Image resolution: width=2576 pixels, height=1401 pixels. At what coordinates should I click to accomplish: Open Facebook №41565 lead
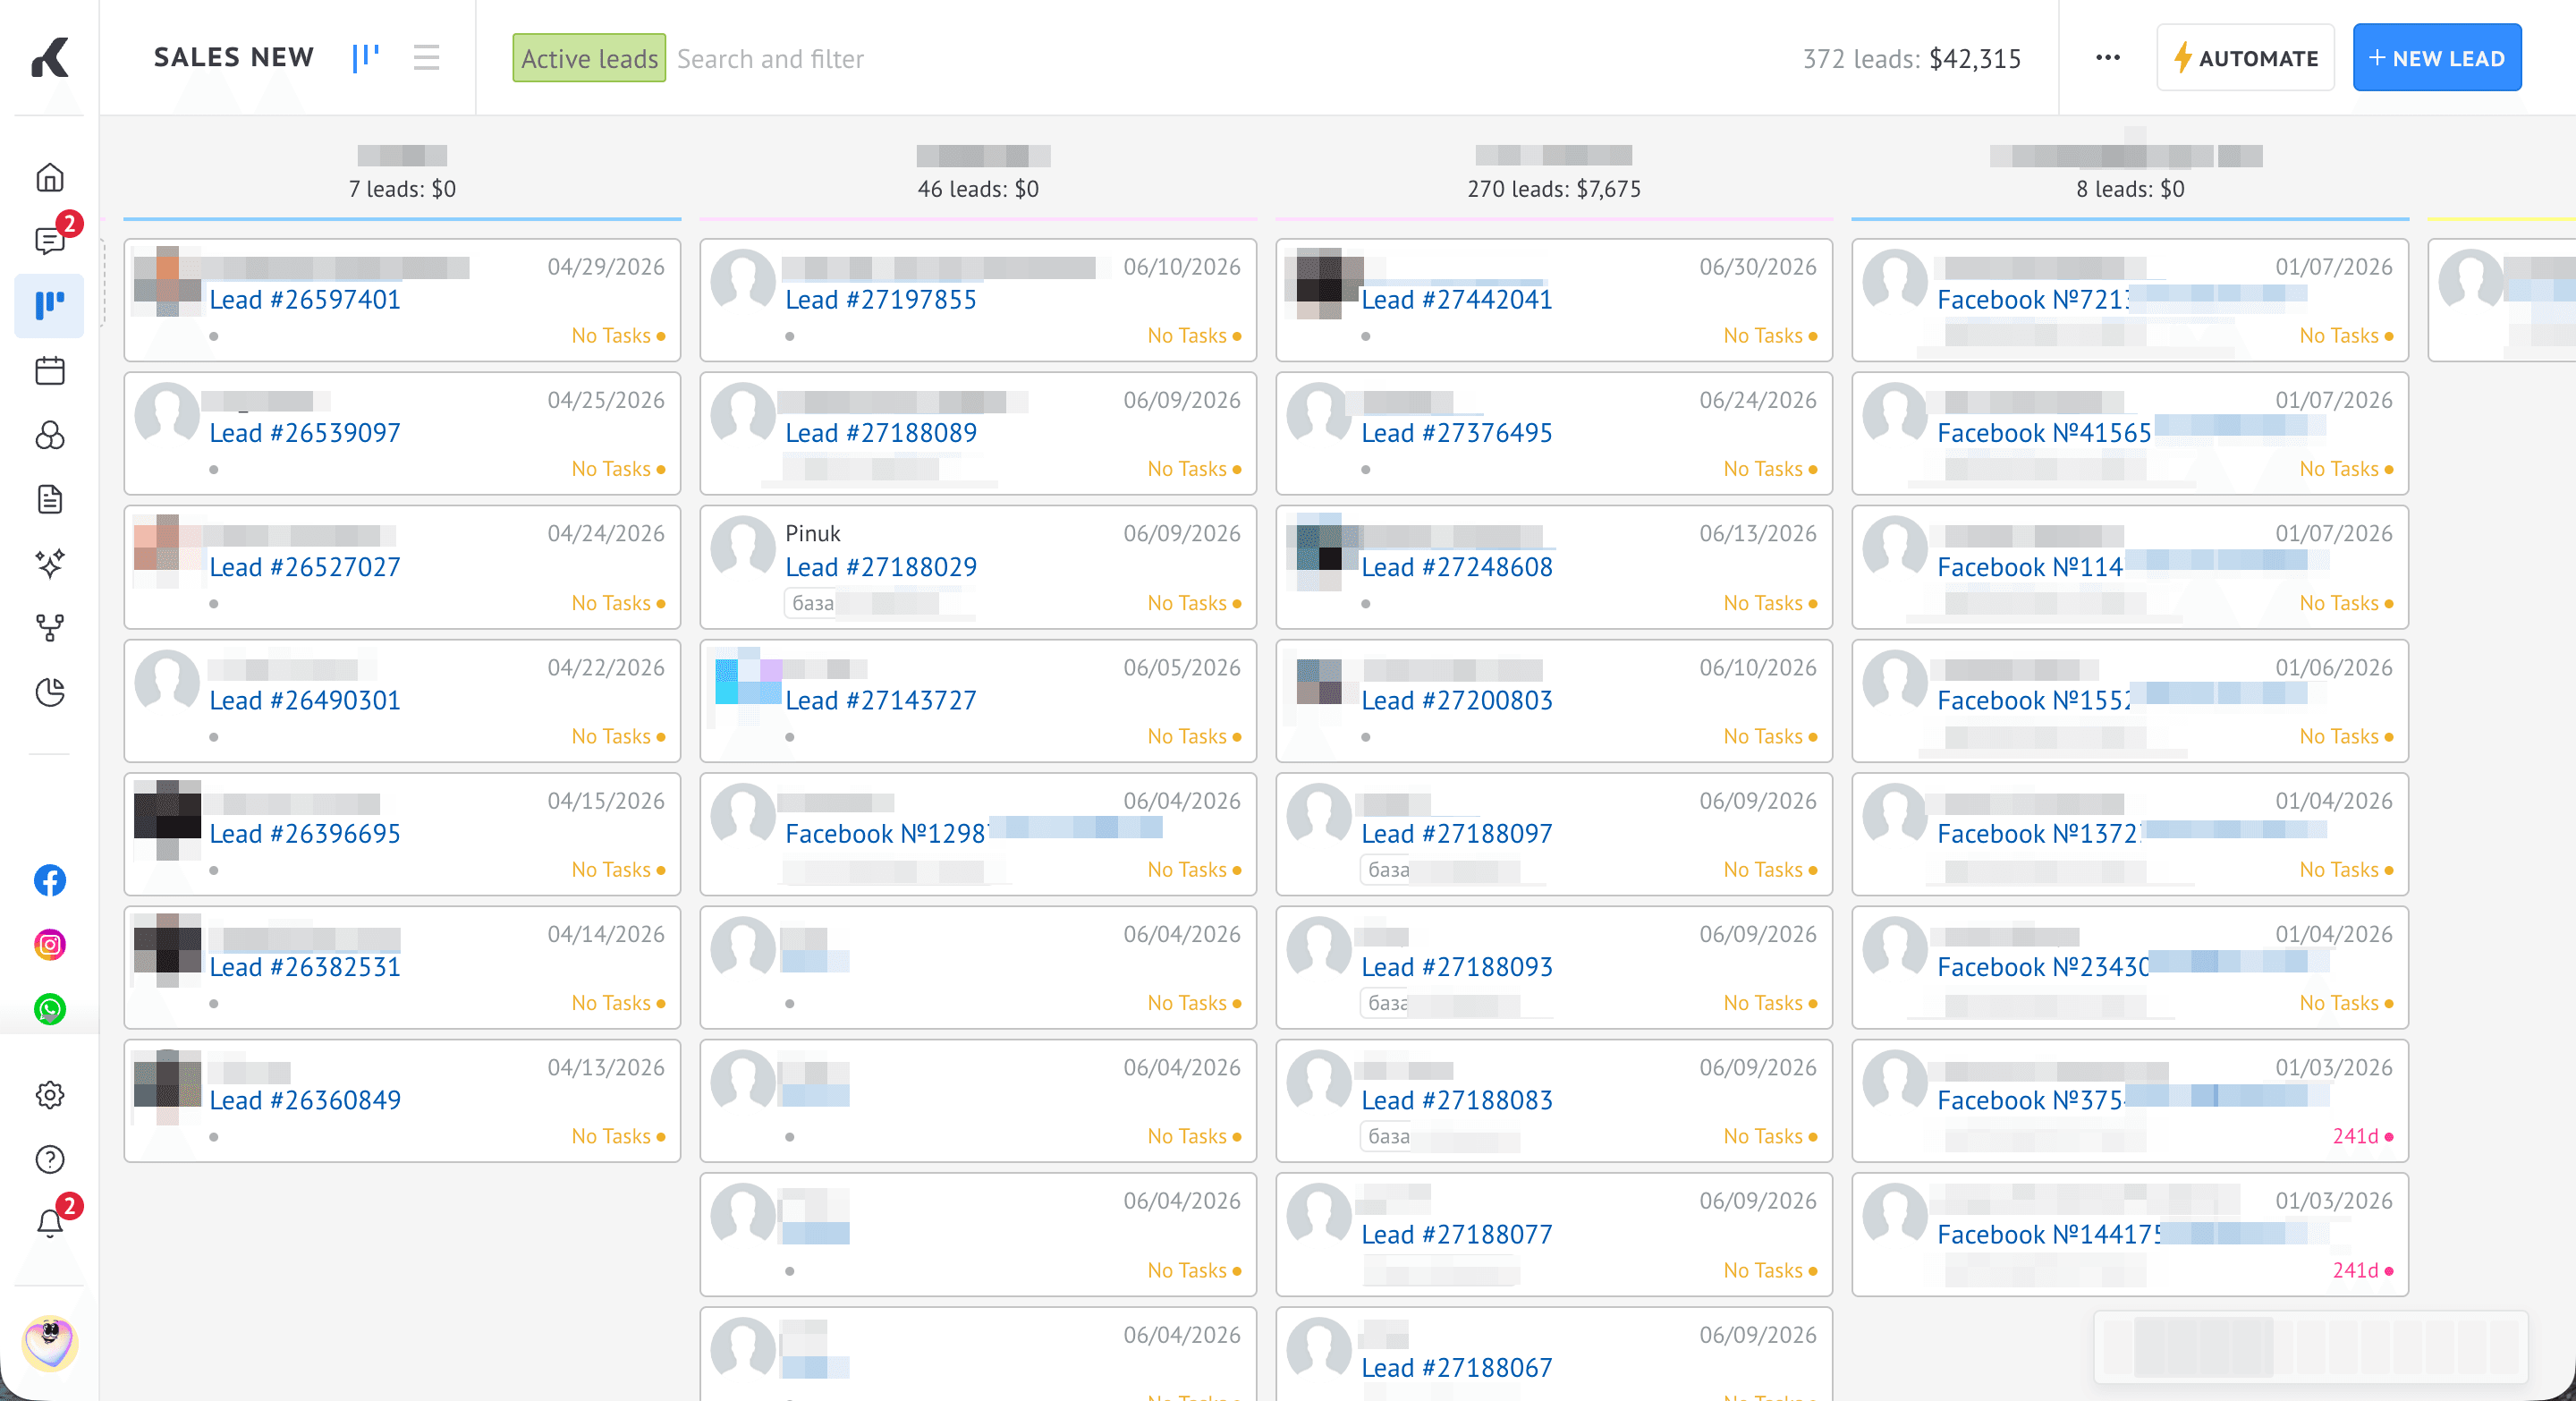[2044, 433]
